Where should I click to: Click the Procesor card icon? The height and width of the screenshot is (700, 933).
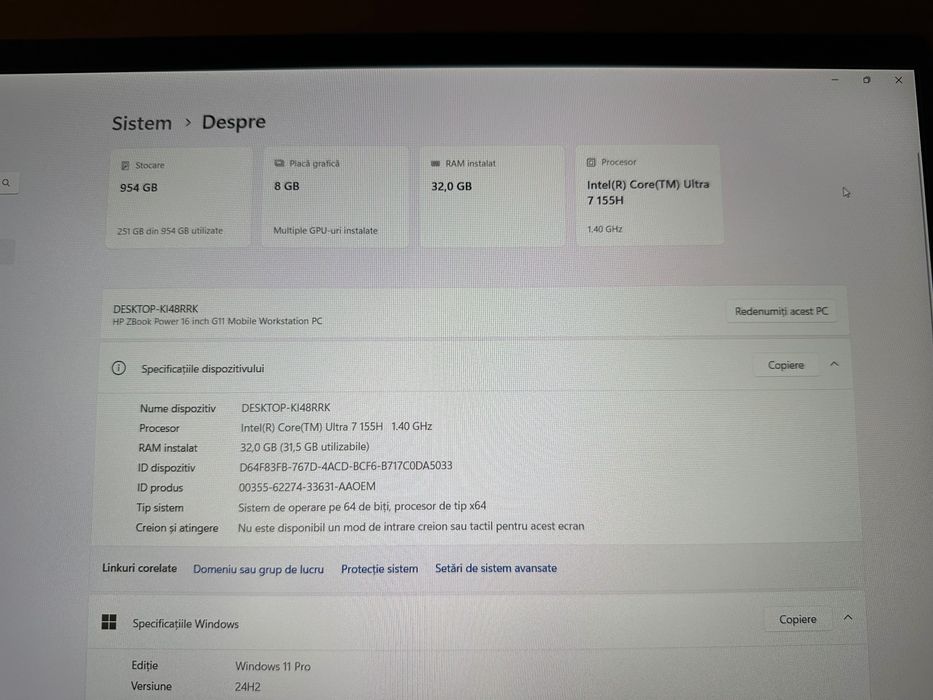point(591,162)
